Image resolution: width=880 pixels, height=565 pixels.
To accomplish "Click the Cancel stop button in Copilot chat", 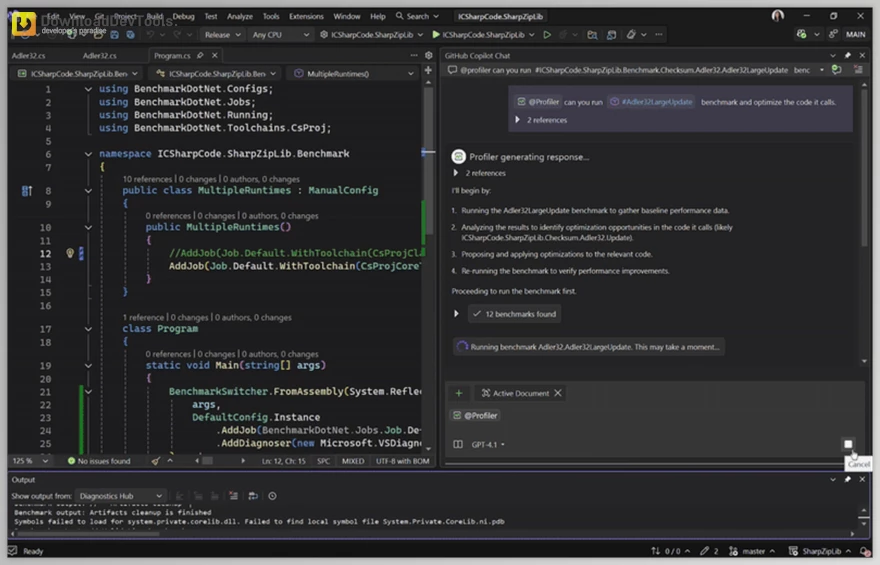I will 848,444.
